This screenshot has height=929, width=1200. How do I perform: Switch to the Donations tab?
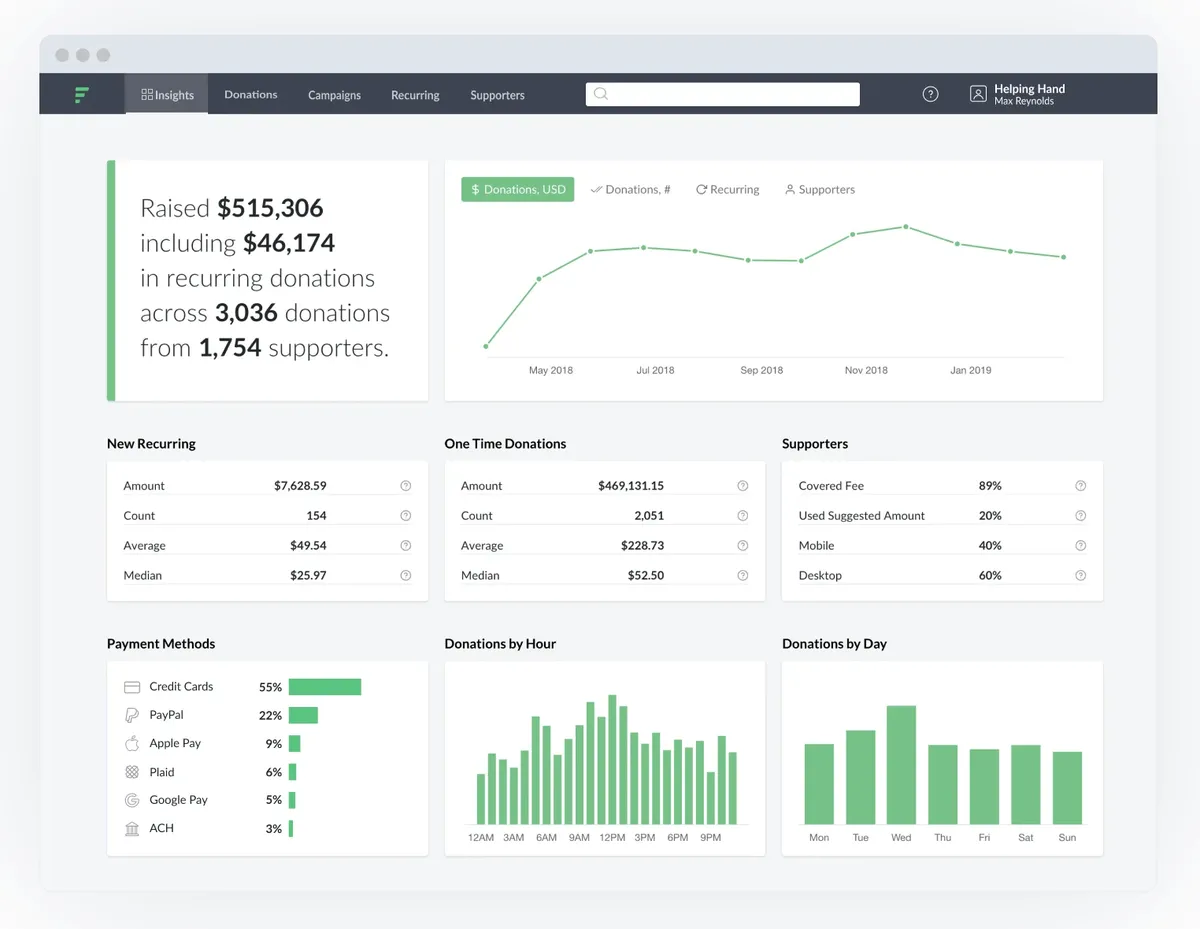click(x=251, y=95)
